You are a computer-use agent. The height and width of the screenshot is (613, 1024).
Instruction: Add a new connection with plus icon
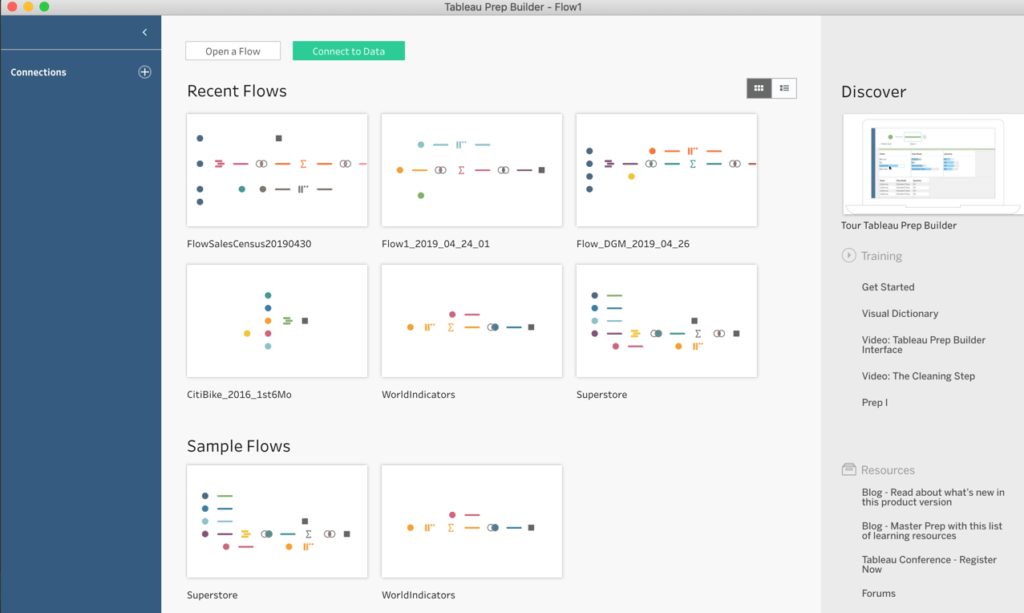pyautogui.click(x=144, y=72)
